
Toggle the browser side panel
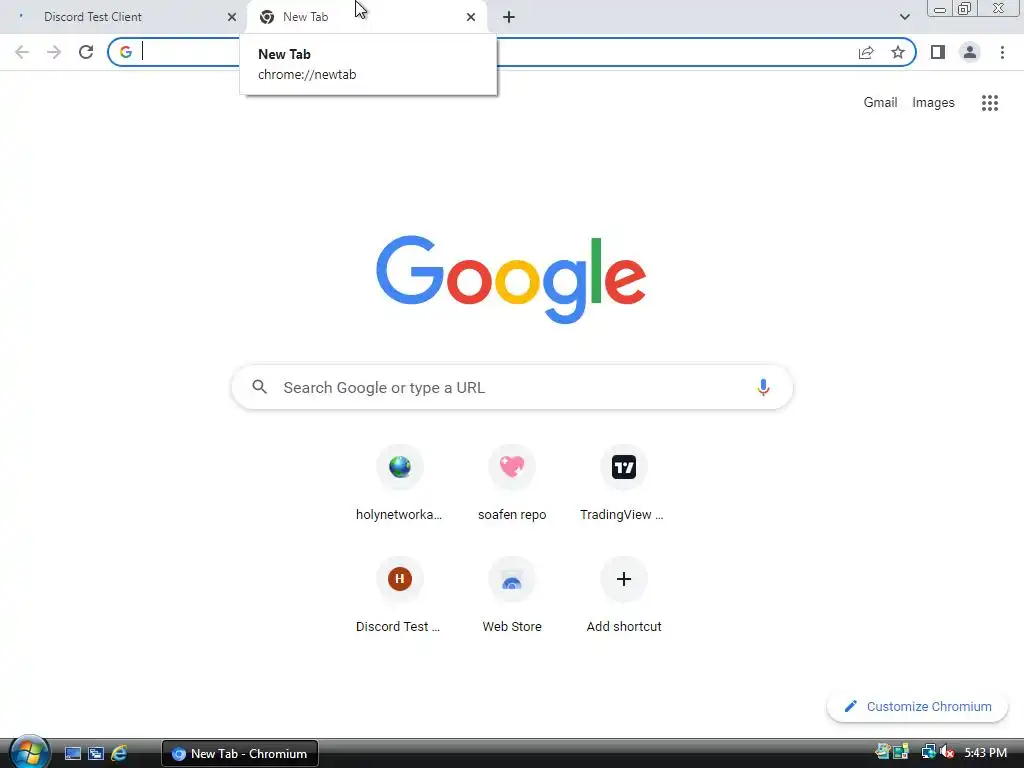(x=938, y=52)
